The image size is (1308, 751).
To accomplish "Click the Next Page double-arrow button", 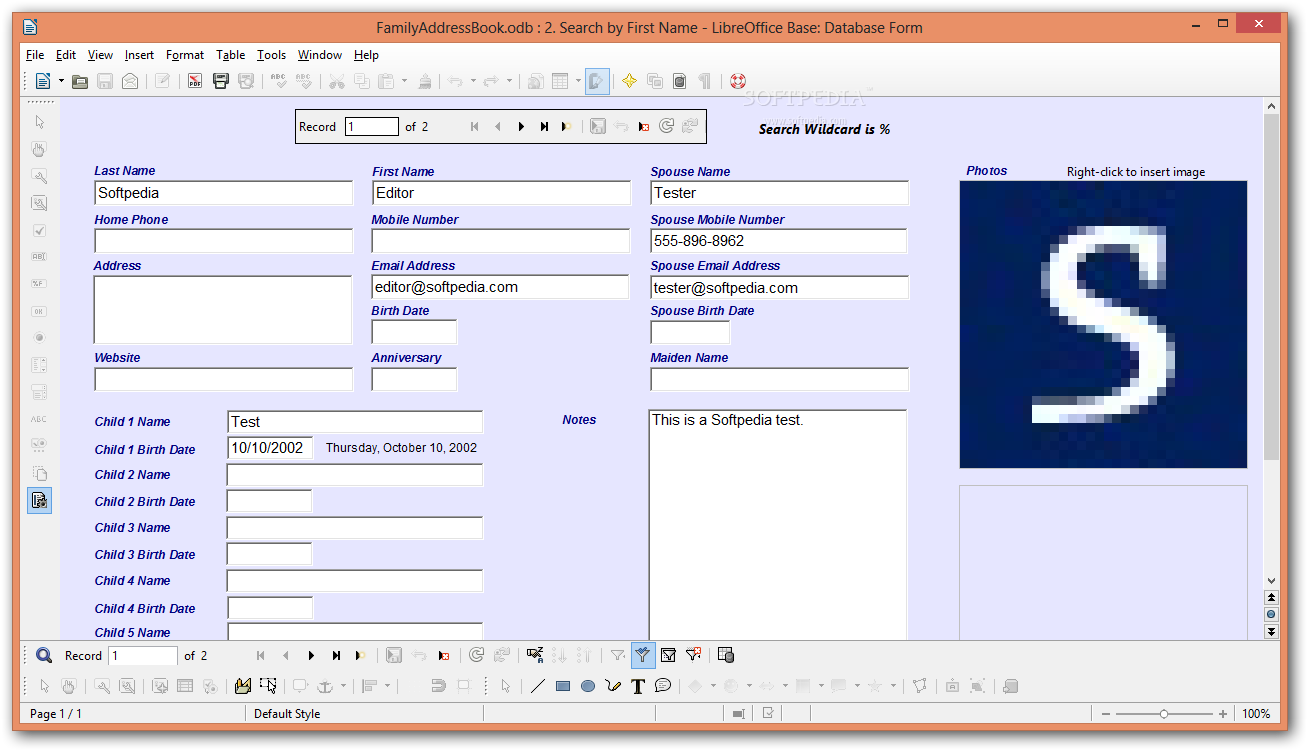I will click(1271, 631).
